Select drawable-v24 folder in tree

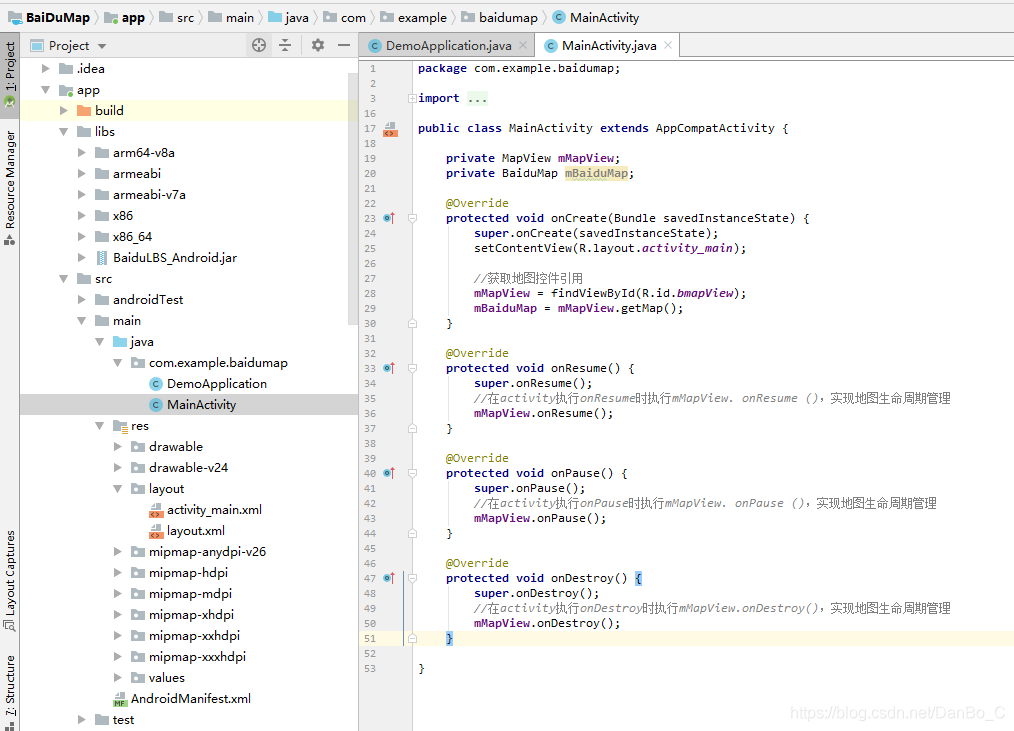[188, 468]
